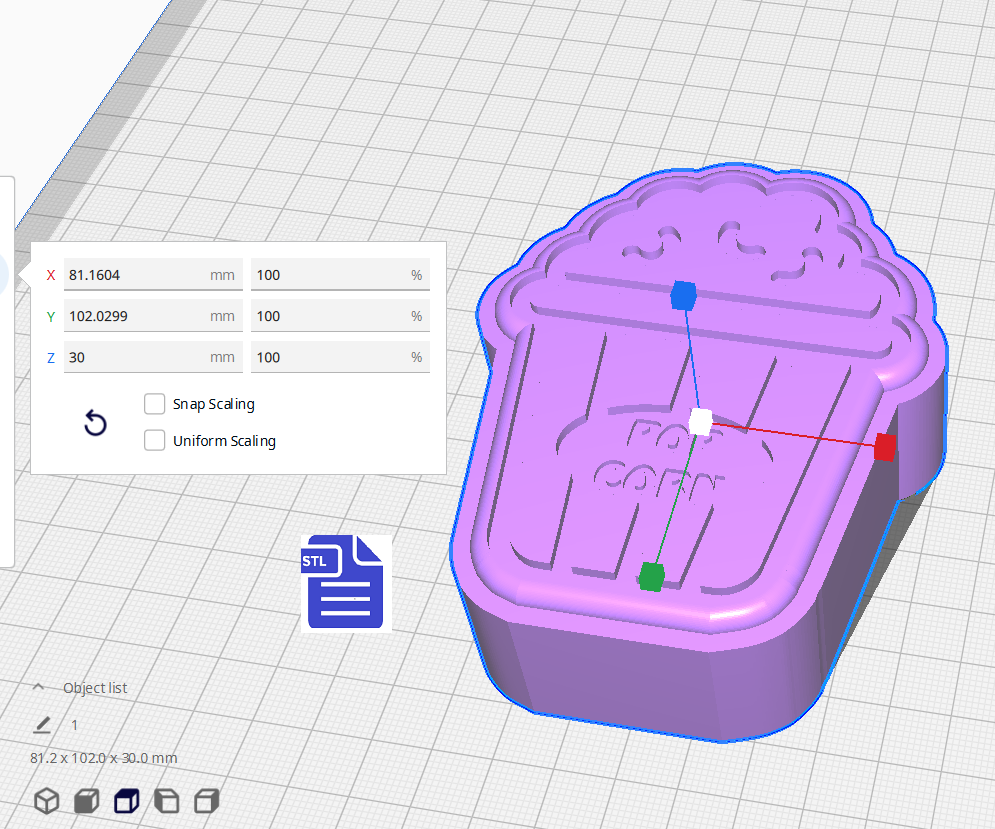995x829 pixels.
Task: Click the pencil rename icon
Action: tap(42, 724)
